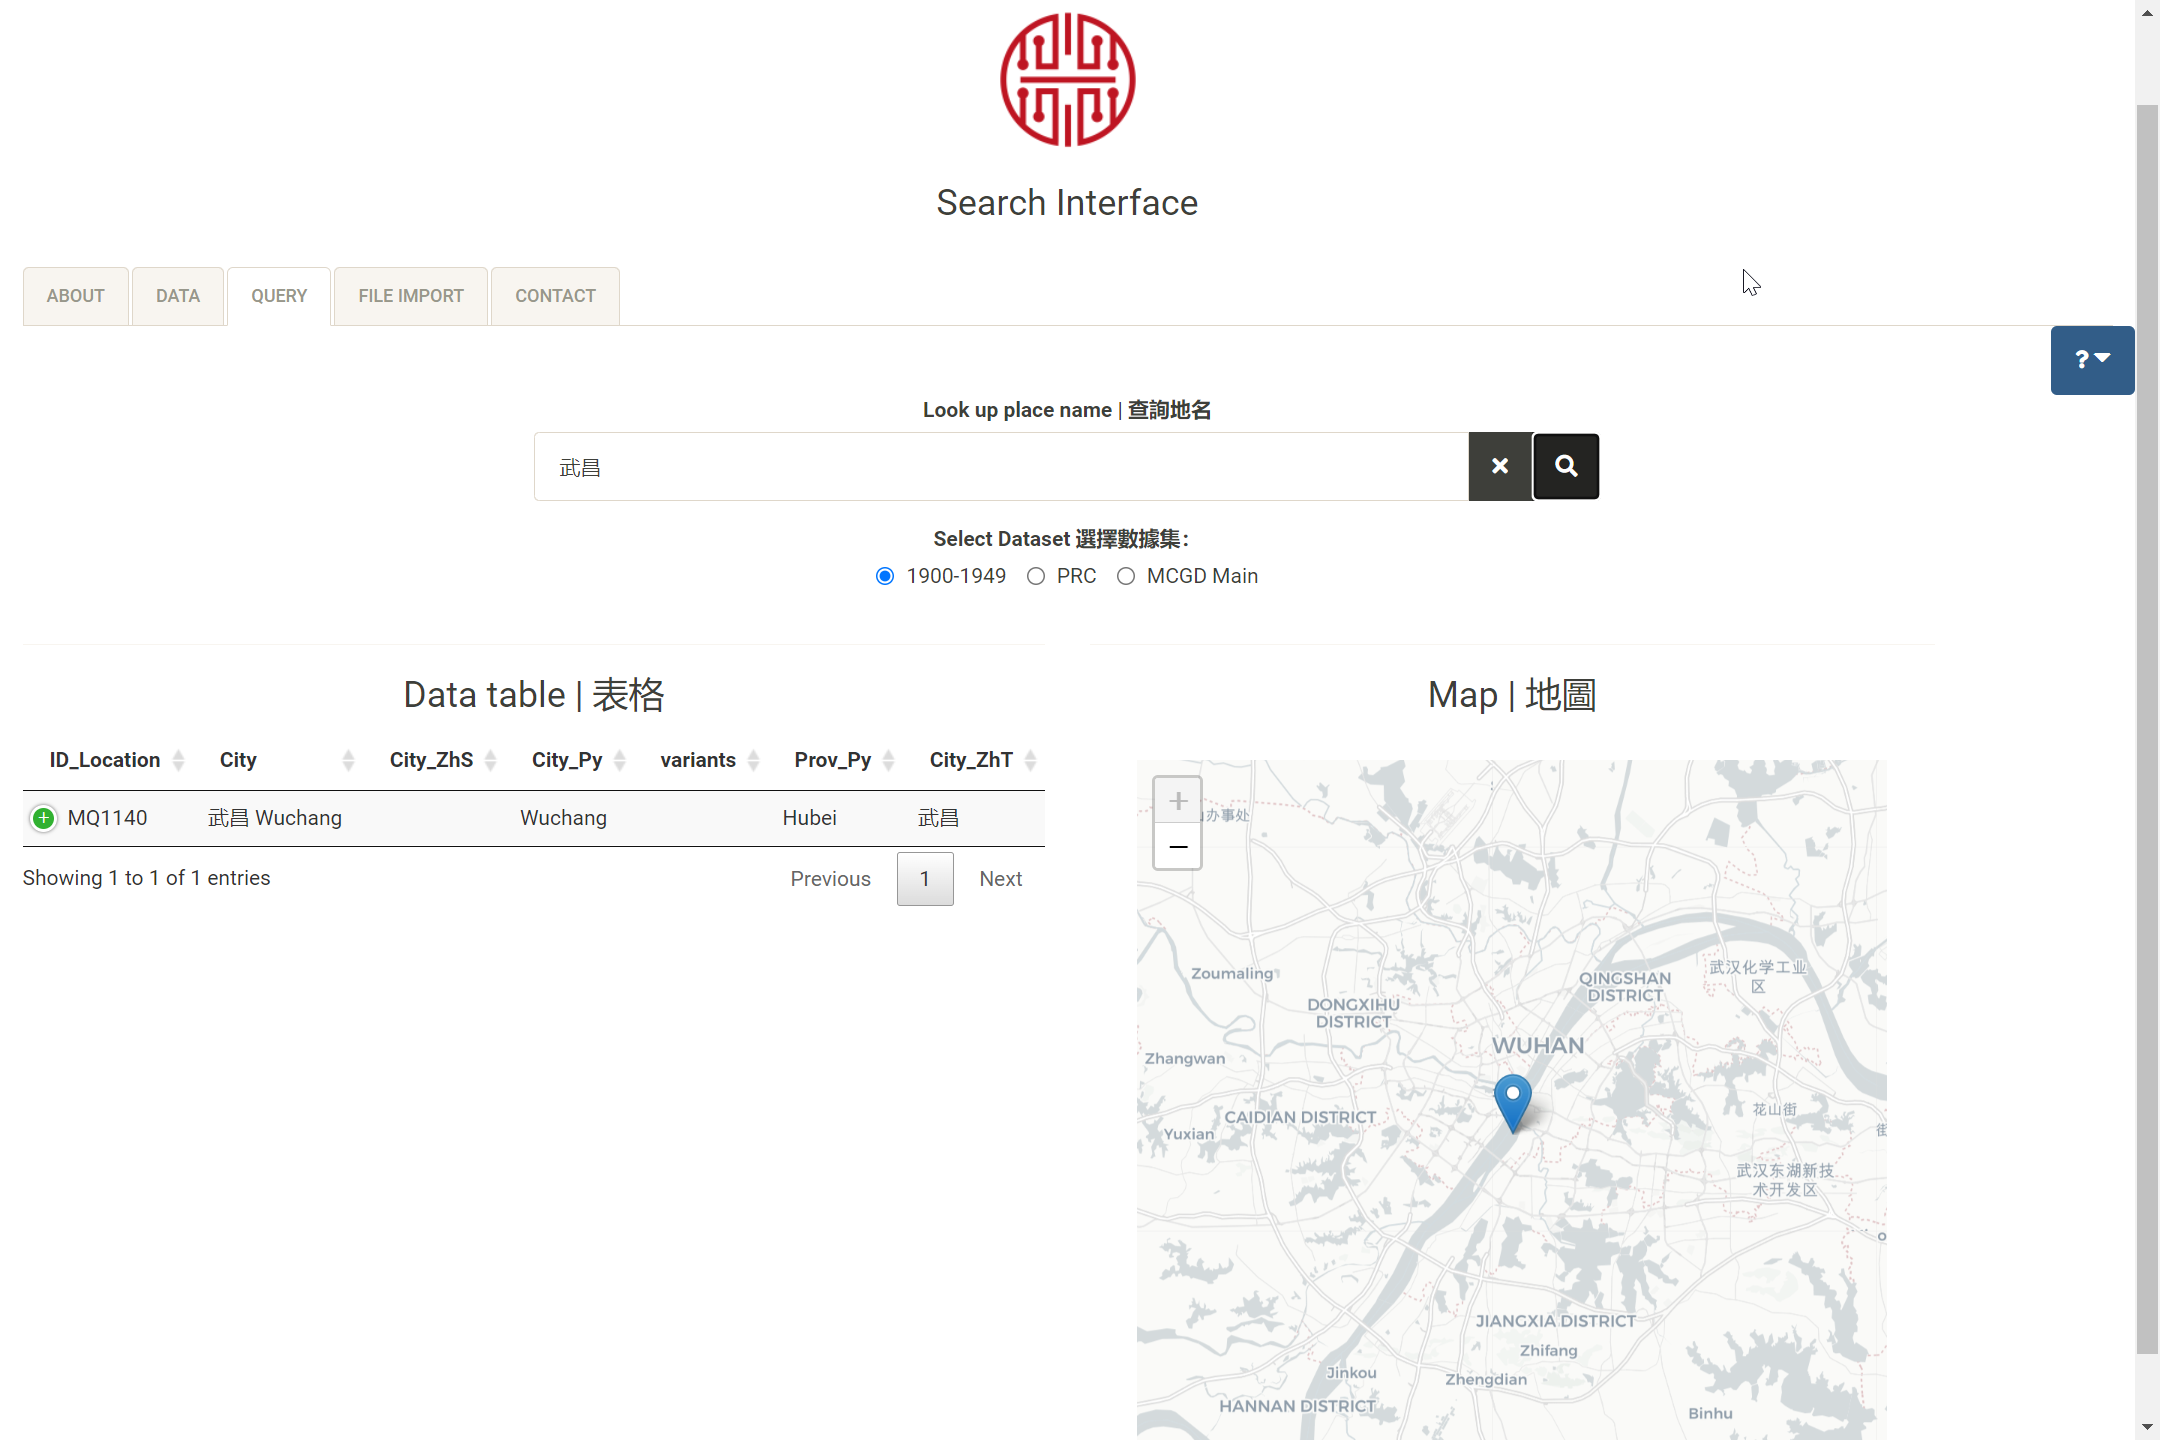The height and width of the screenshot is (1440, 2160).
Task: Click the magnifying glass search button
Action: [x=1566, y=466]
